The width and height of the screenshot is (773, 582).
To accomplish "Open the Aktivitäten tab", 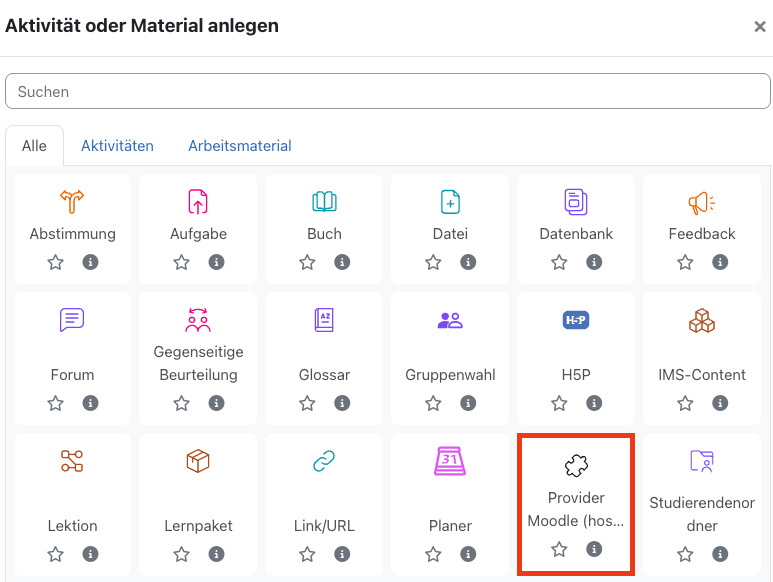I will 117,146.
